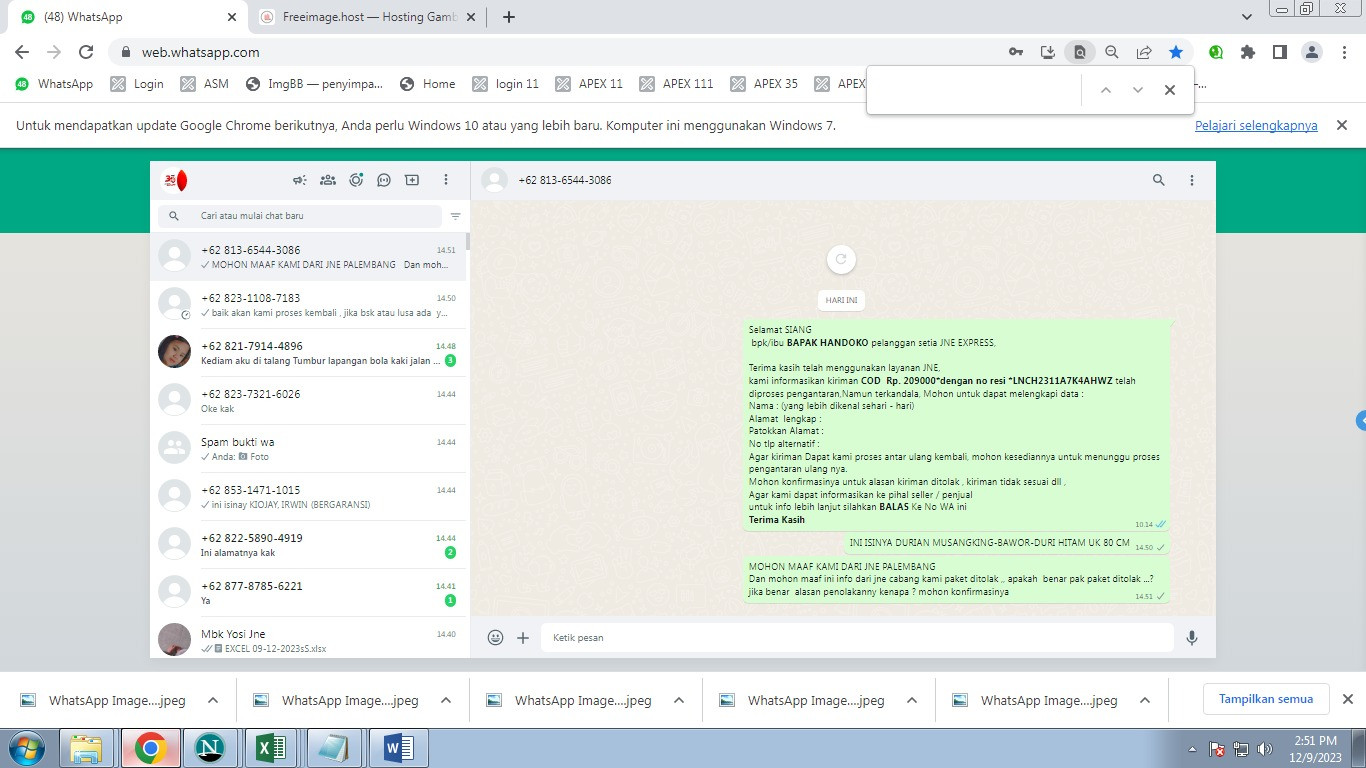Open the conversation options menu

pos(1192,180)
